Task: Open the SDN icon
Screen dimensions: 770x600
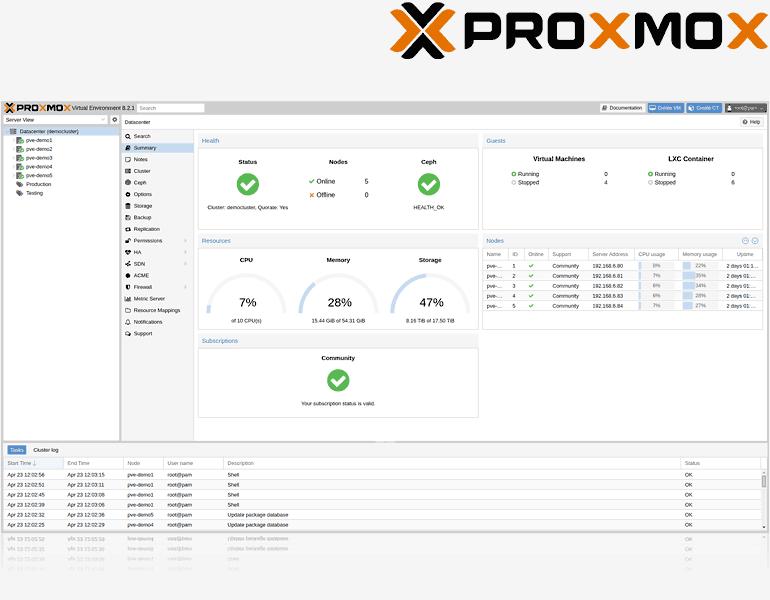Action: (128, 264)
